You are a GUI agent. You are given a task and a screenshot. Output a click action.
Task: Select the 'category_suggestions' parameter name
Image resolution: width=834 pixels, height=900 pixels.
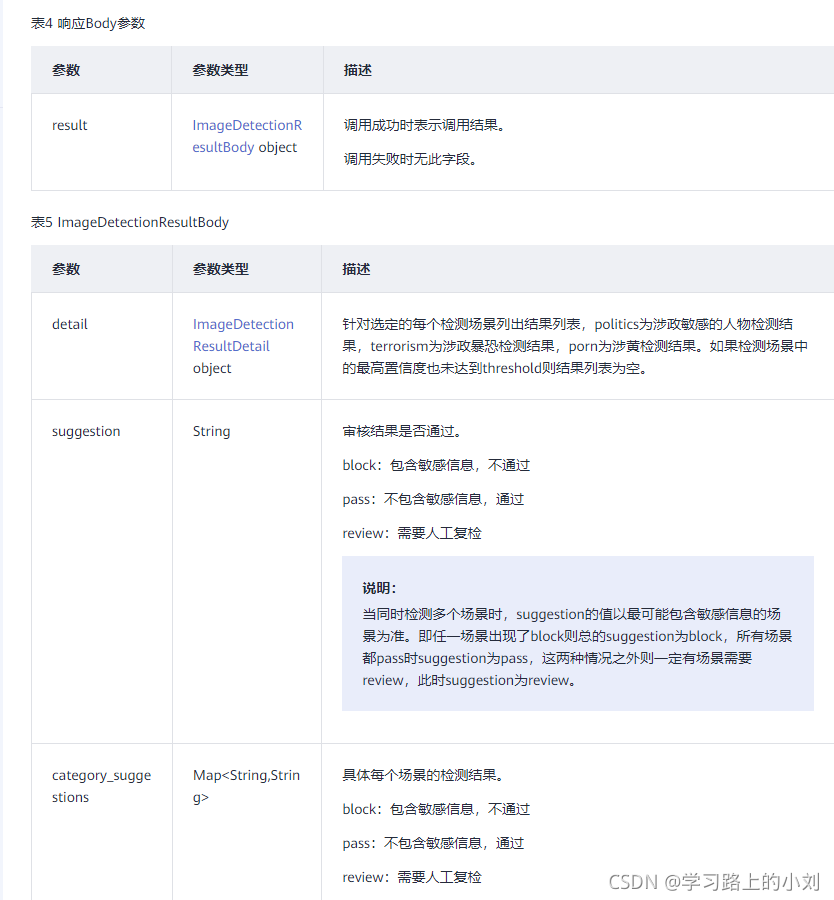coord(101,786)
